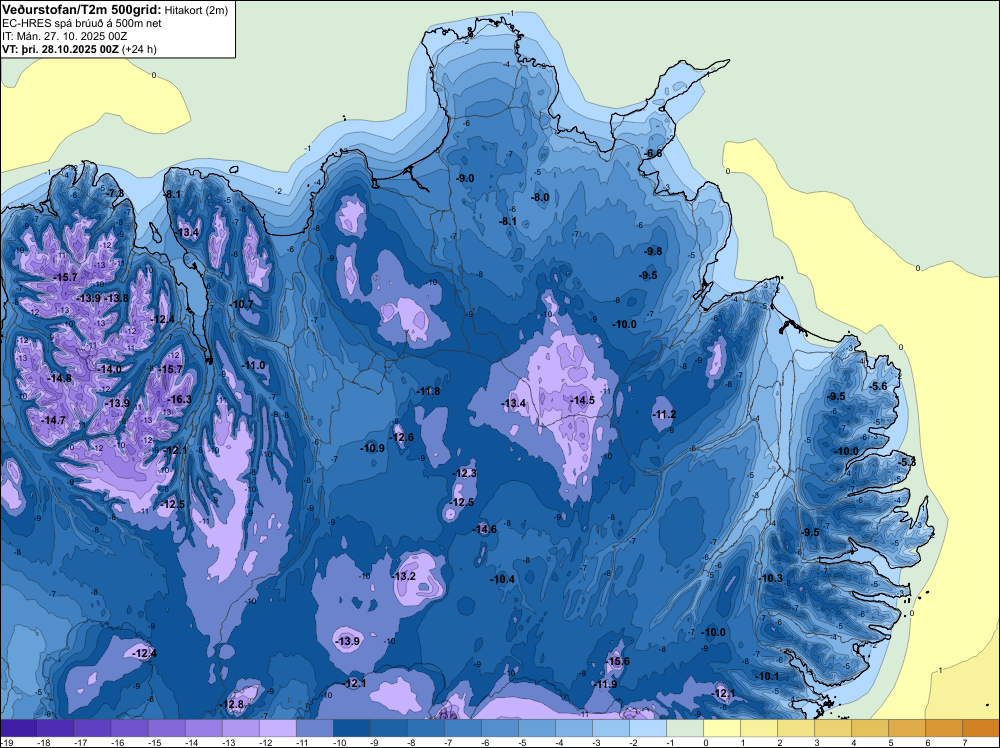Click the -10.3 temperature value
The height and width of the screenshot is (748, 1000).
tap(770, 578)
